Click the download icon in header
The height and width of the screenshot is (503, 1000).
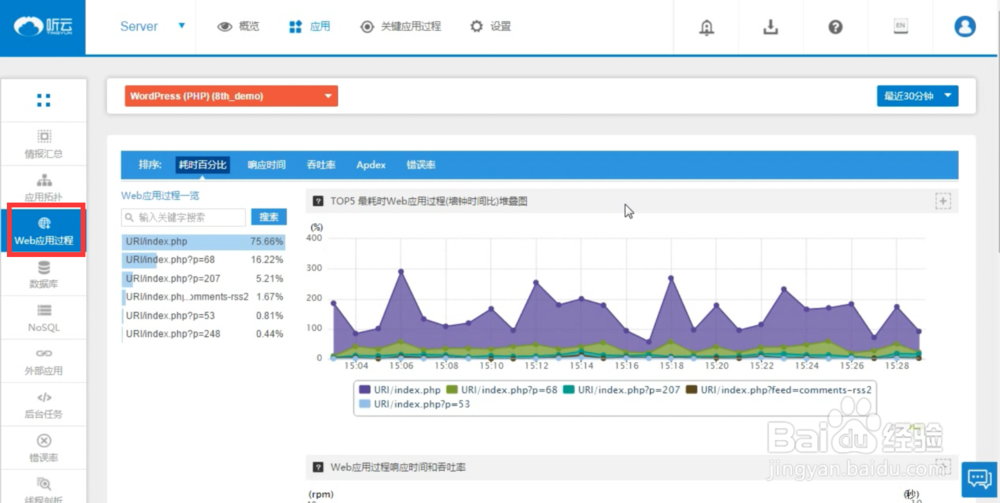pos(771,27)
